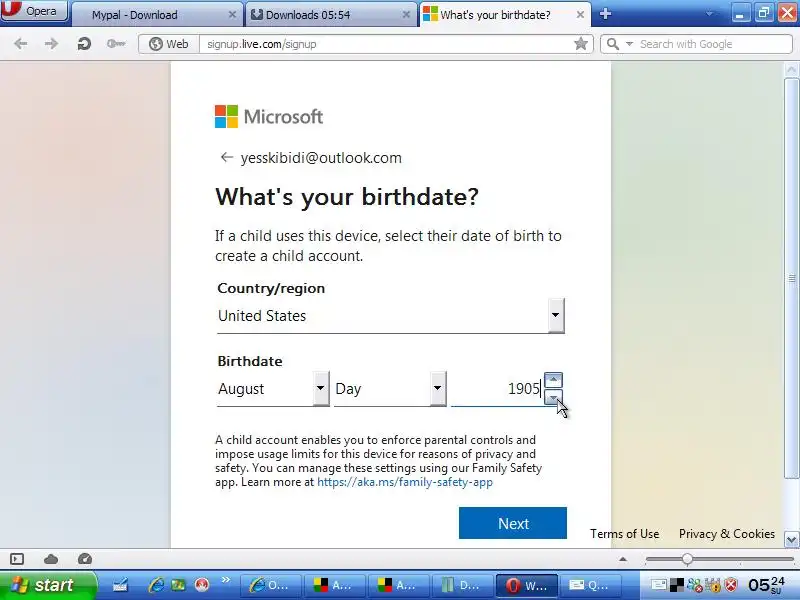The height and width of the screenshot is (600, 800).
Task: Decrease birth year with down spinner arrow
Action: (554, 397)
